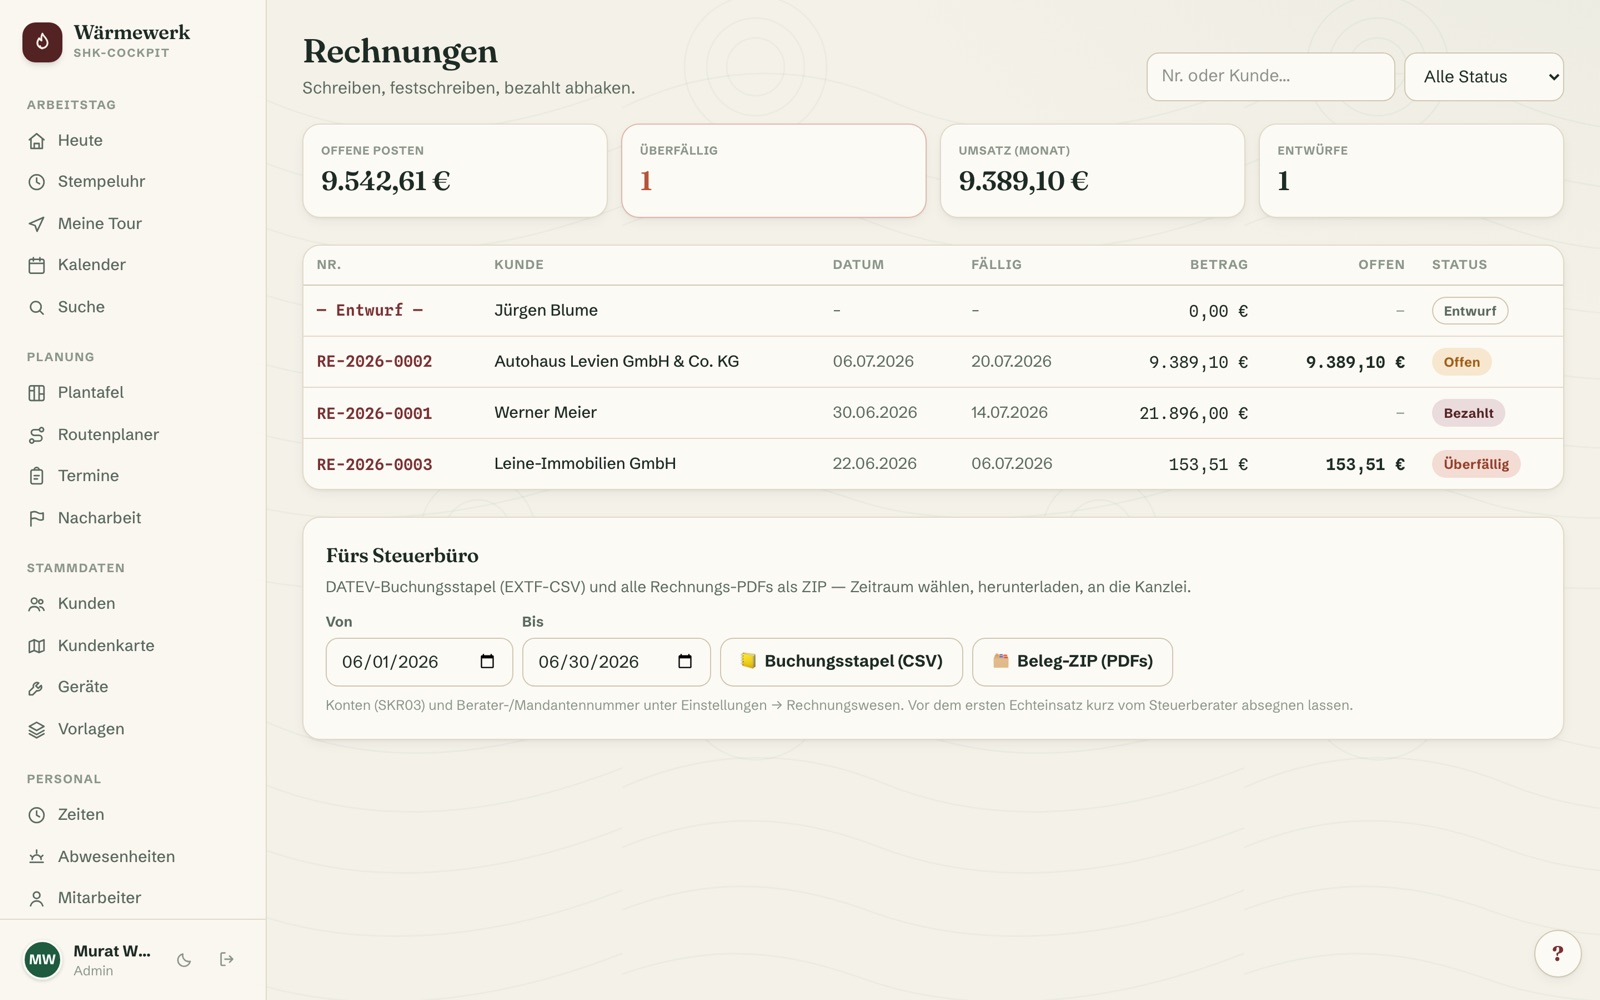This screenshot has height=1000, width=1600.
Task: Click the Mitarbeiter person icon
Action: click(37, 898)
